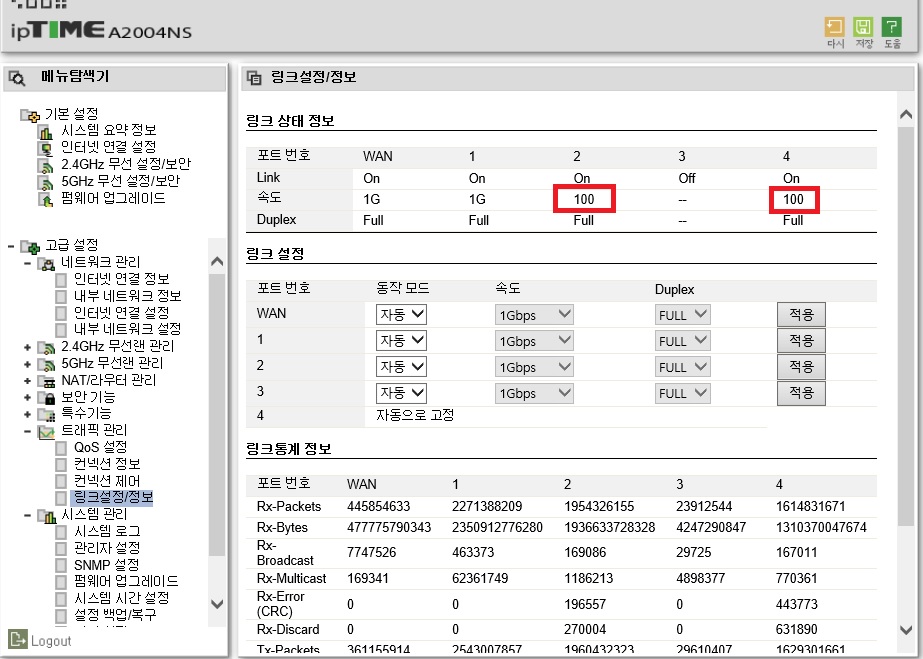Expand the NAT/라우터 관리 node
The image size is (923, 659).
point(27,381)
